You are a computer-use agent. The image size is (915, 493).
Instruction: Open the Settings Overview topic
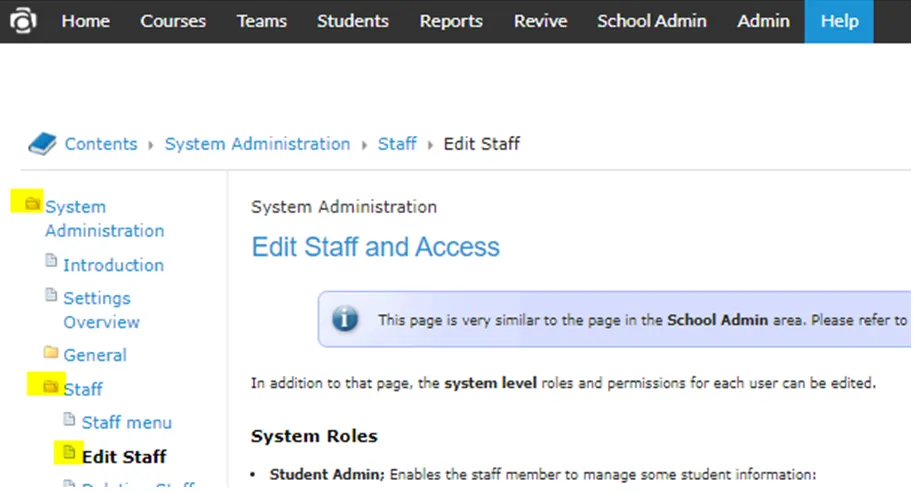102,310
